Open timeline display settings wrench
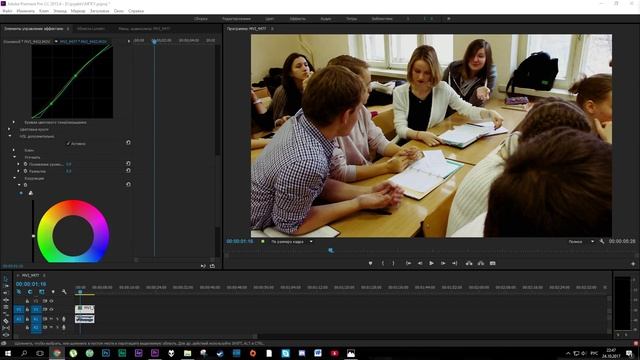The width and height of the screenshot is (640, 360). [64, 292]
